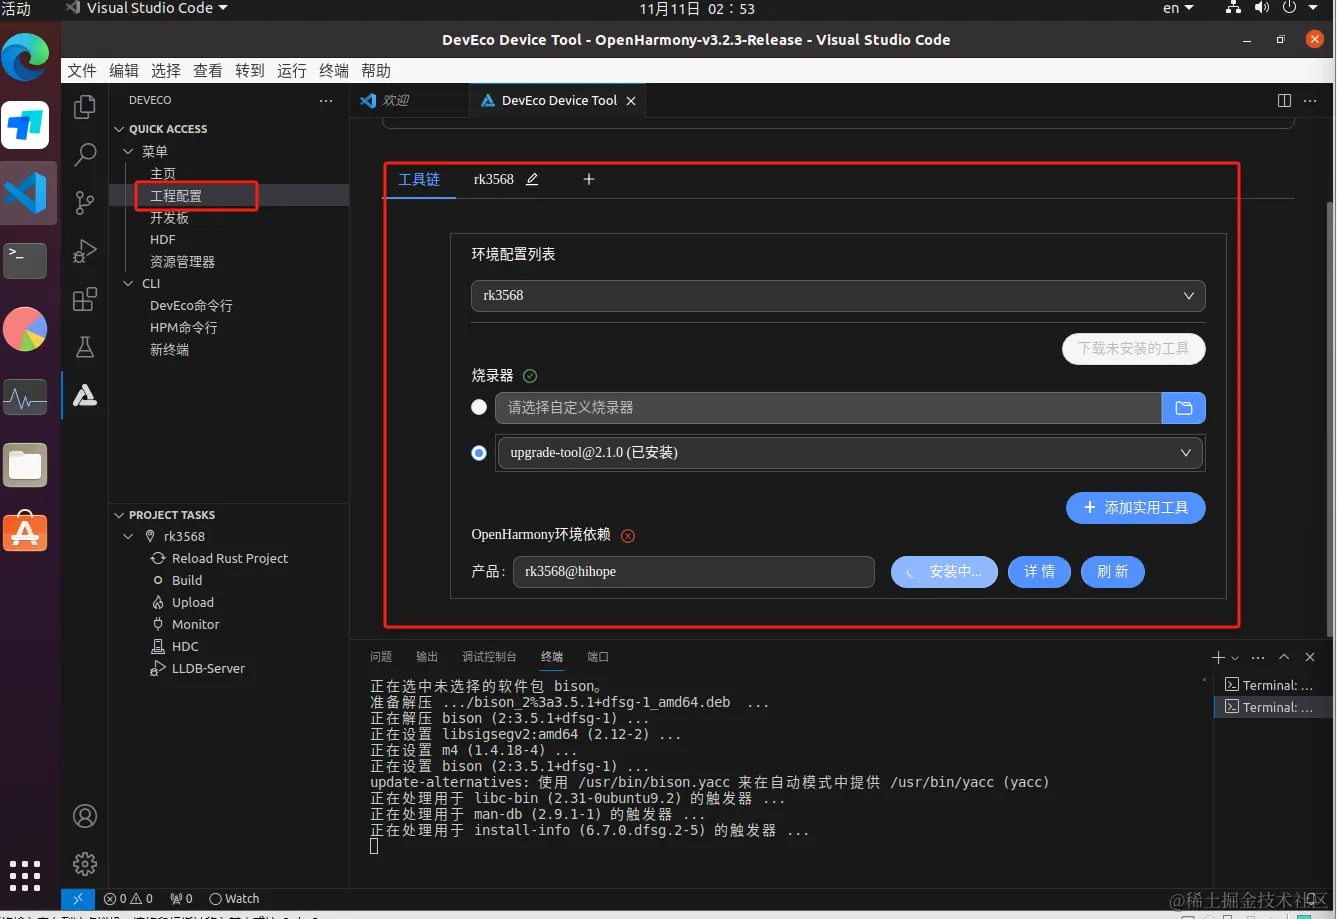Open terminal panel ellipsis menu
The image size is (1337, 919).
pos(1258,657)
